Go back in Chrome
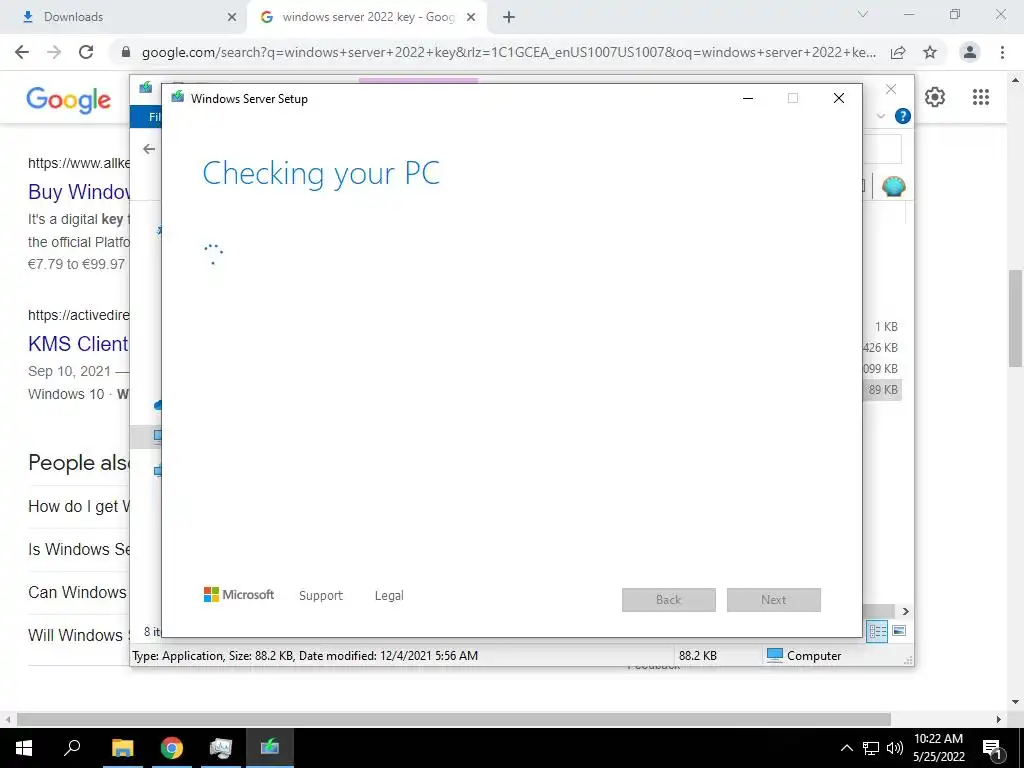Viewport: 1024px width, 768px height. [x=22, y=52]
